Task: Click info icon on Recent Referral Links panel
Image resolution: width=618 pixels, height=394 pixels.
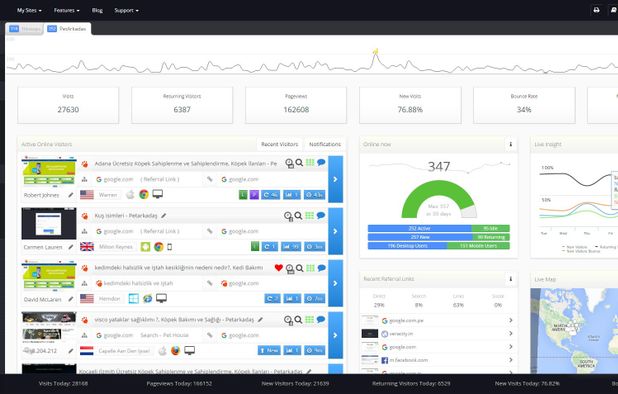Action: [510, 279]
